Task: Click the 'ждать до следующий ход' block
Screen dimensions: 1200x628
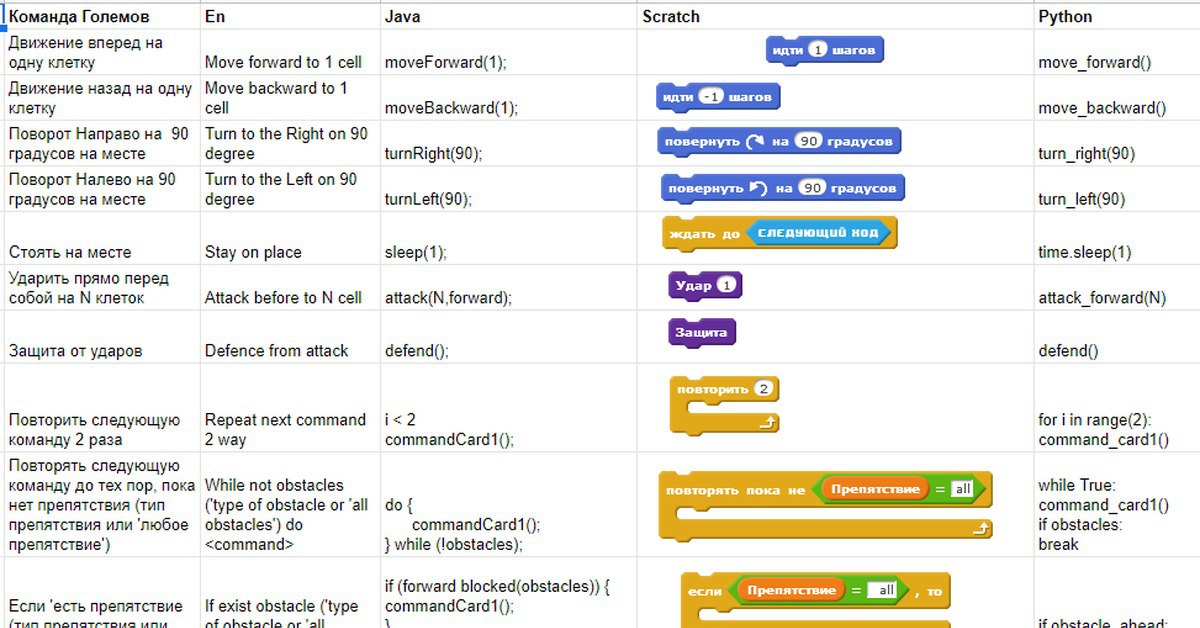Action: (779, 234)
